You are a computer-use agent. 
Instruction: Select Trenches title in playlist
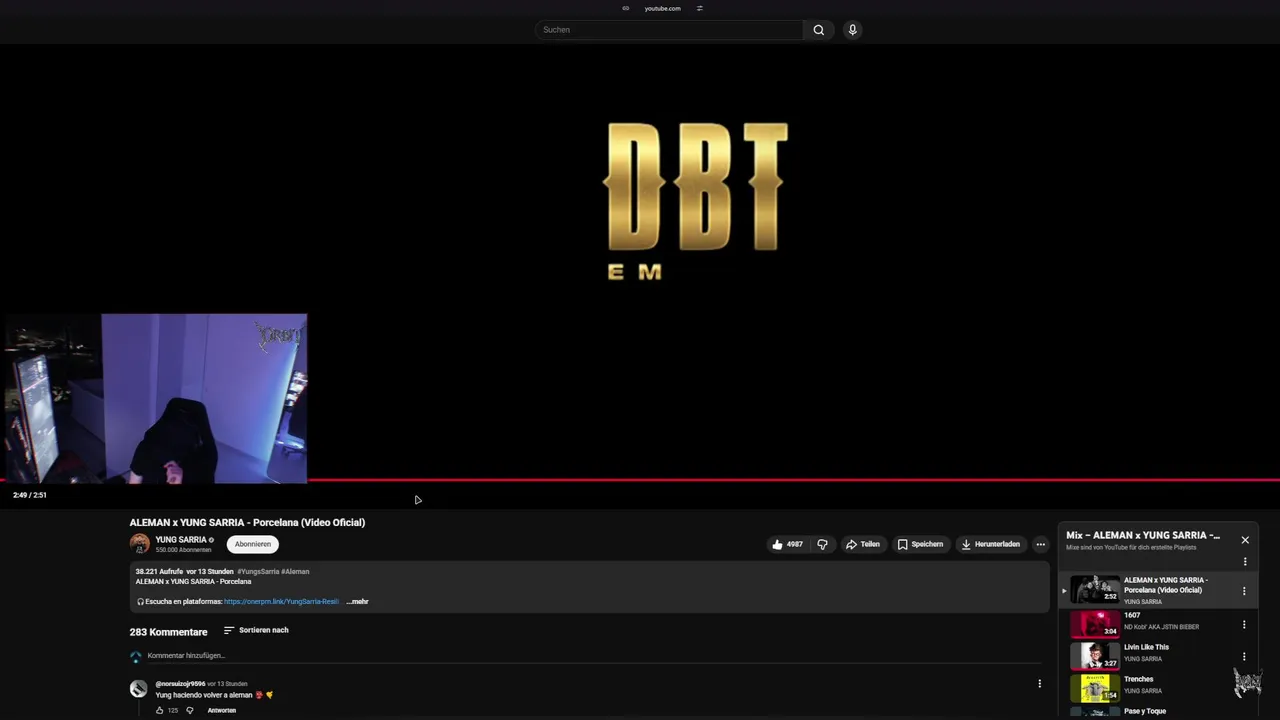pyautogui.click(x=1138, y=679)
